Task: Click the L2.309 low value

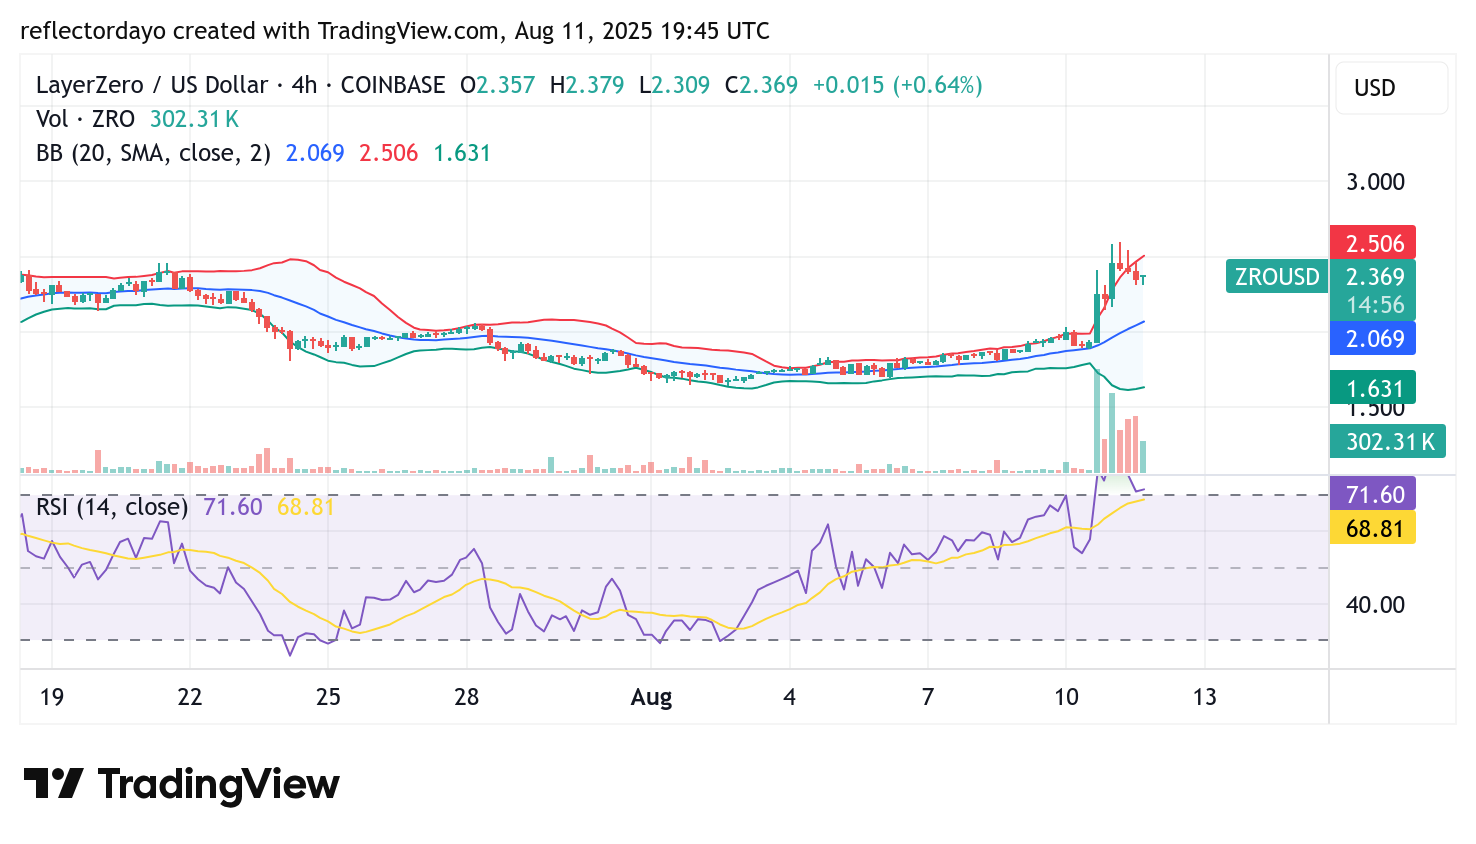Action: pyautogui.click(x=674, y=85)
